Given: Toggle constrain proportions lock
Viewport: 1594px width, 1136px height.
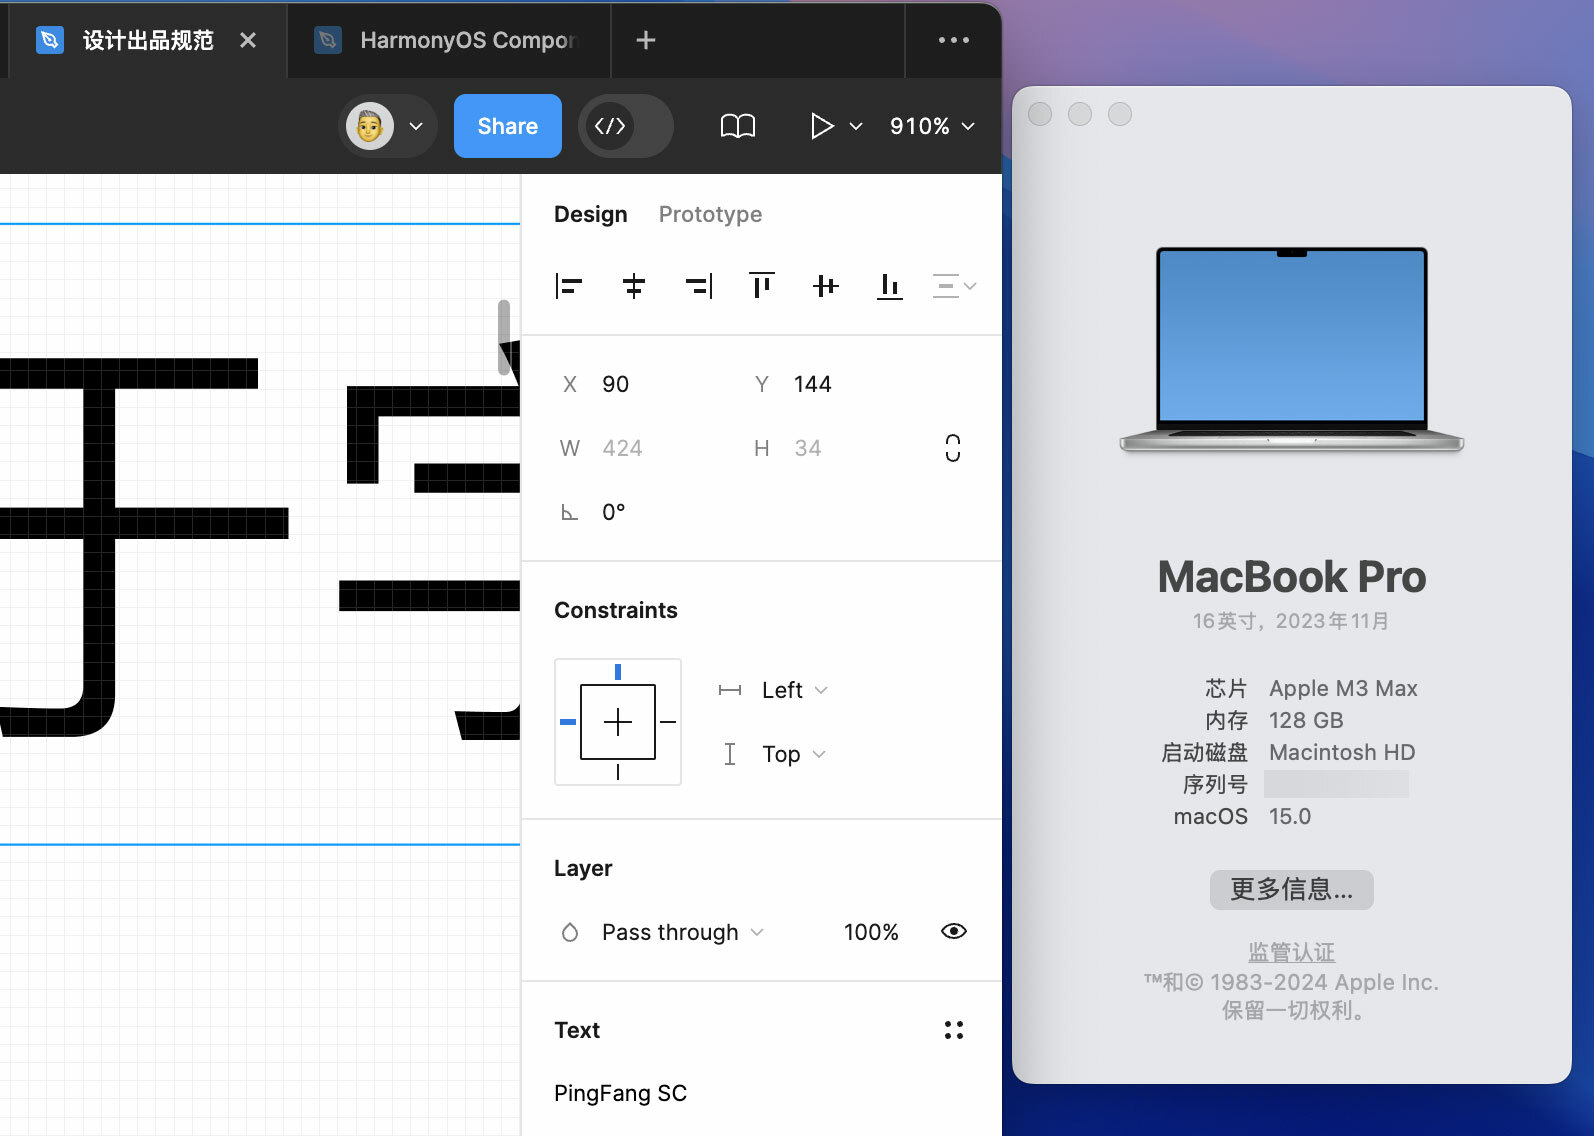Looking at the screenshot, I should 953,448.
